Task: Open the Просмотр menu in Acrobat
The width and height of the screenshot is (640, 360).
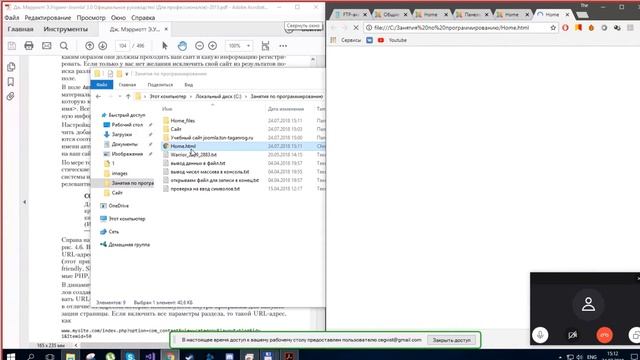Action: pos(91,18)
